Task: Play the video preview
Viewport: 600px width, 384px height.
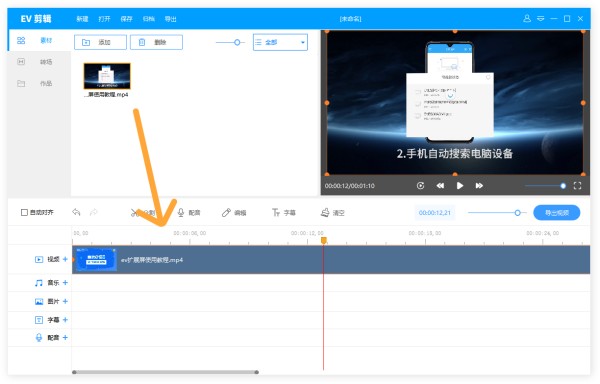Action: (x=460, y=186)
